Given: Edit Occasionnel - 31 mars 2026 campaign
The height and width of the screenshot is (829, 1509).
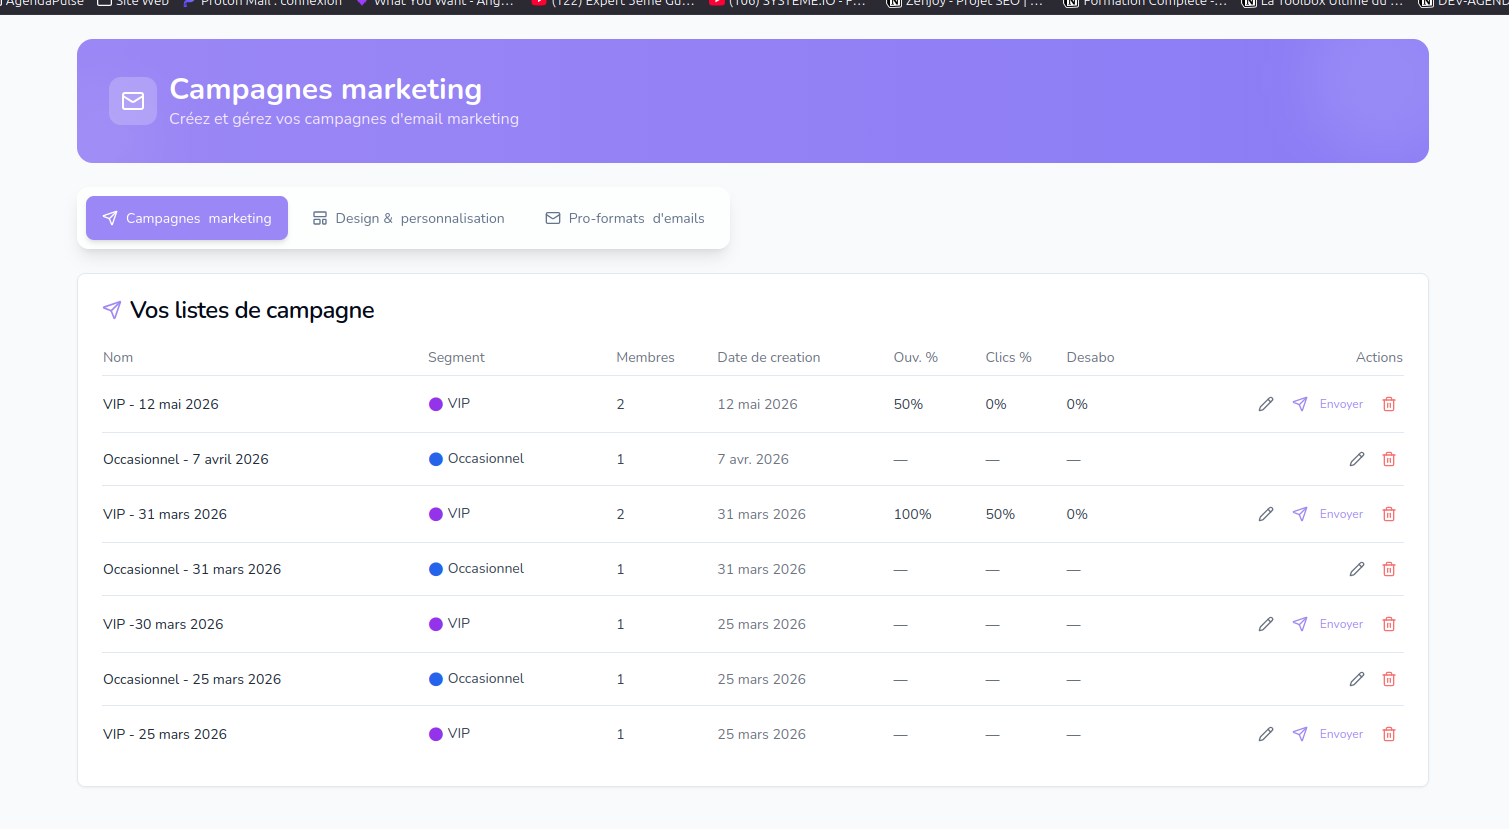Looking at the screenshot, I should (1357, 569).
